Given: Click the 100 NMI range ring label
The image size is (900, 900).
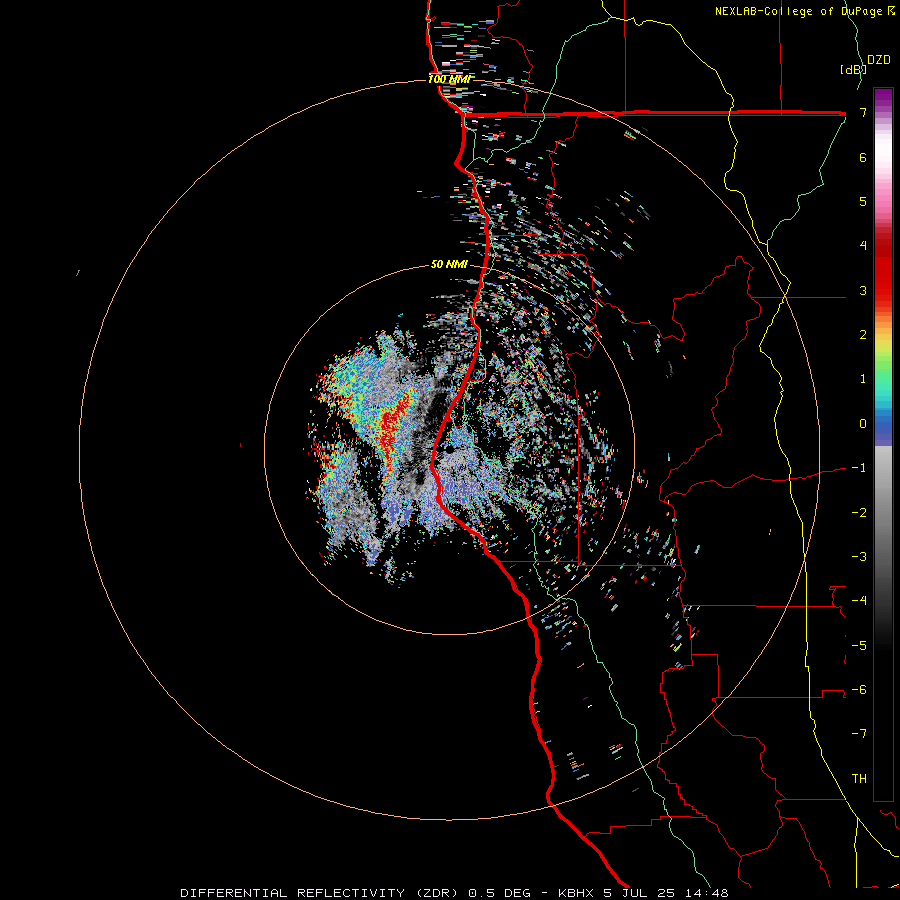Looking at the screenshot, I should pos(451,79).
